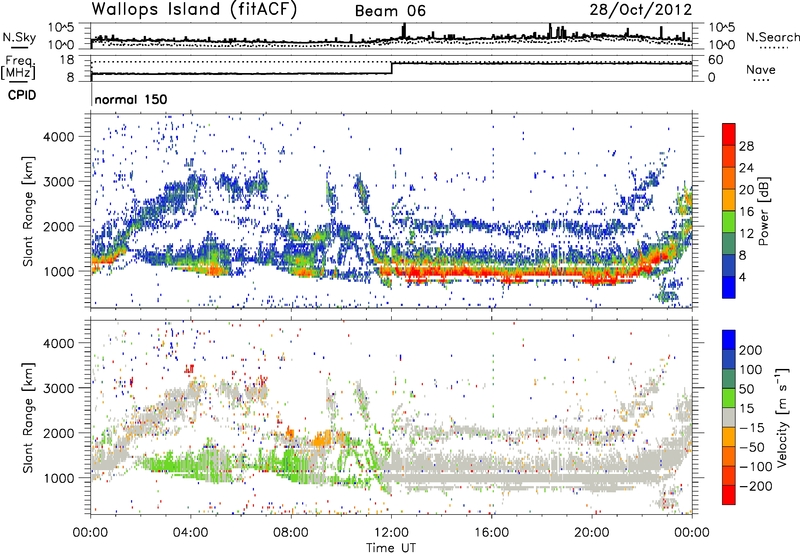Click the '1000' tick on the velocity panel
This screenshot has width=800, height=554.
click(x=59, y=478)
